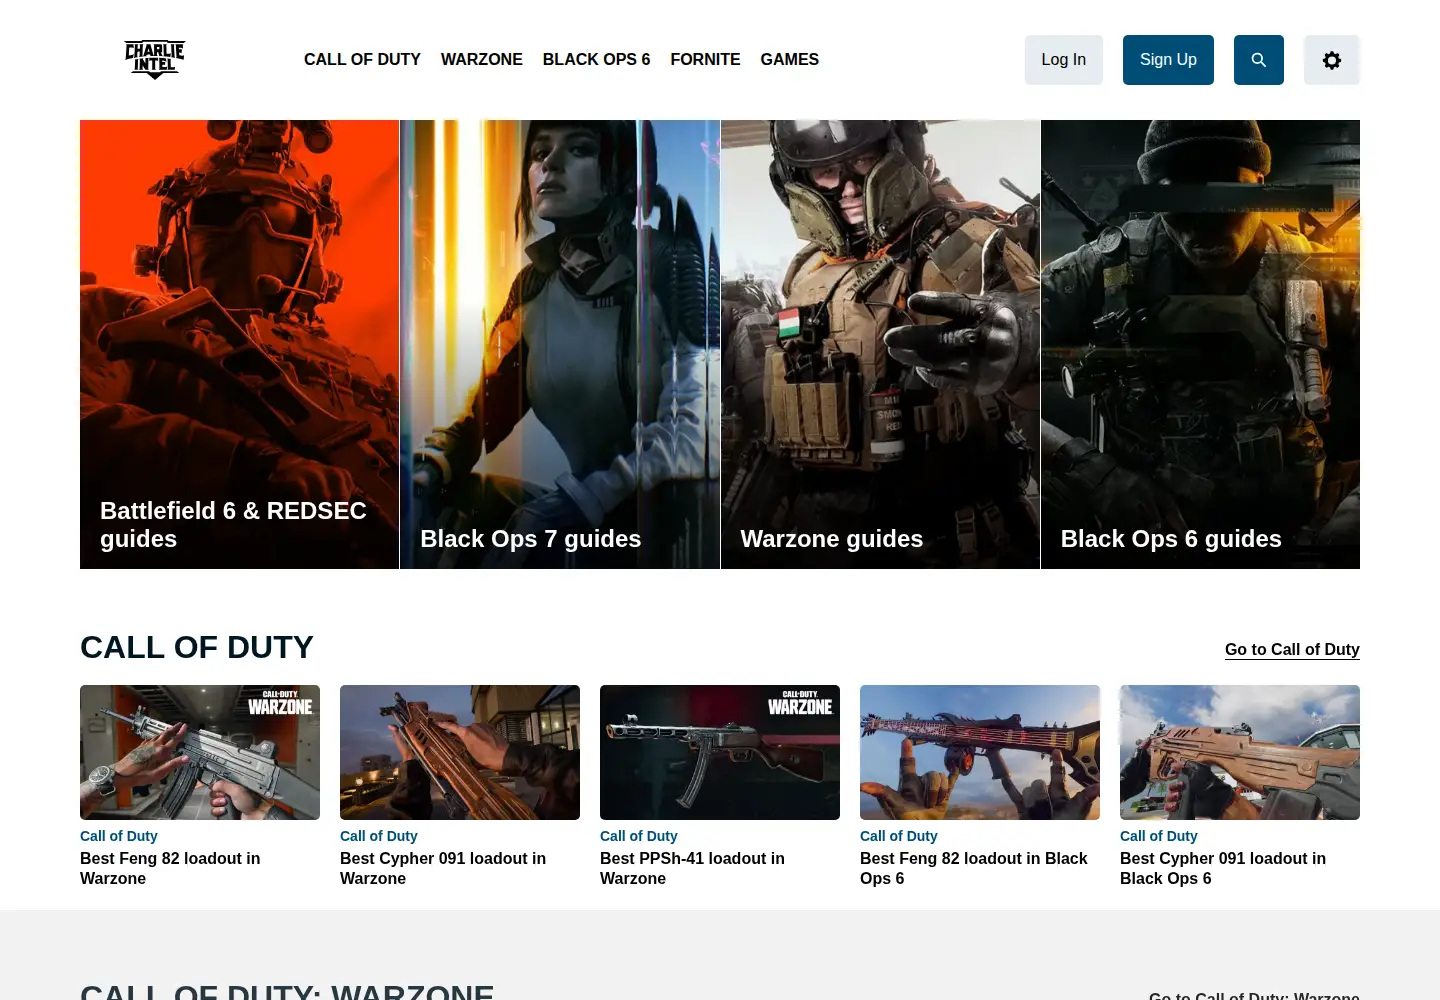The height and width of the screenshot is (1000, 1440).
Task: Follow the Go to Call of Duty link
Action: coord(1292,649)
